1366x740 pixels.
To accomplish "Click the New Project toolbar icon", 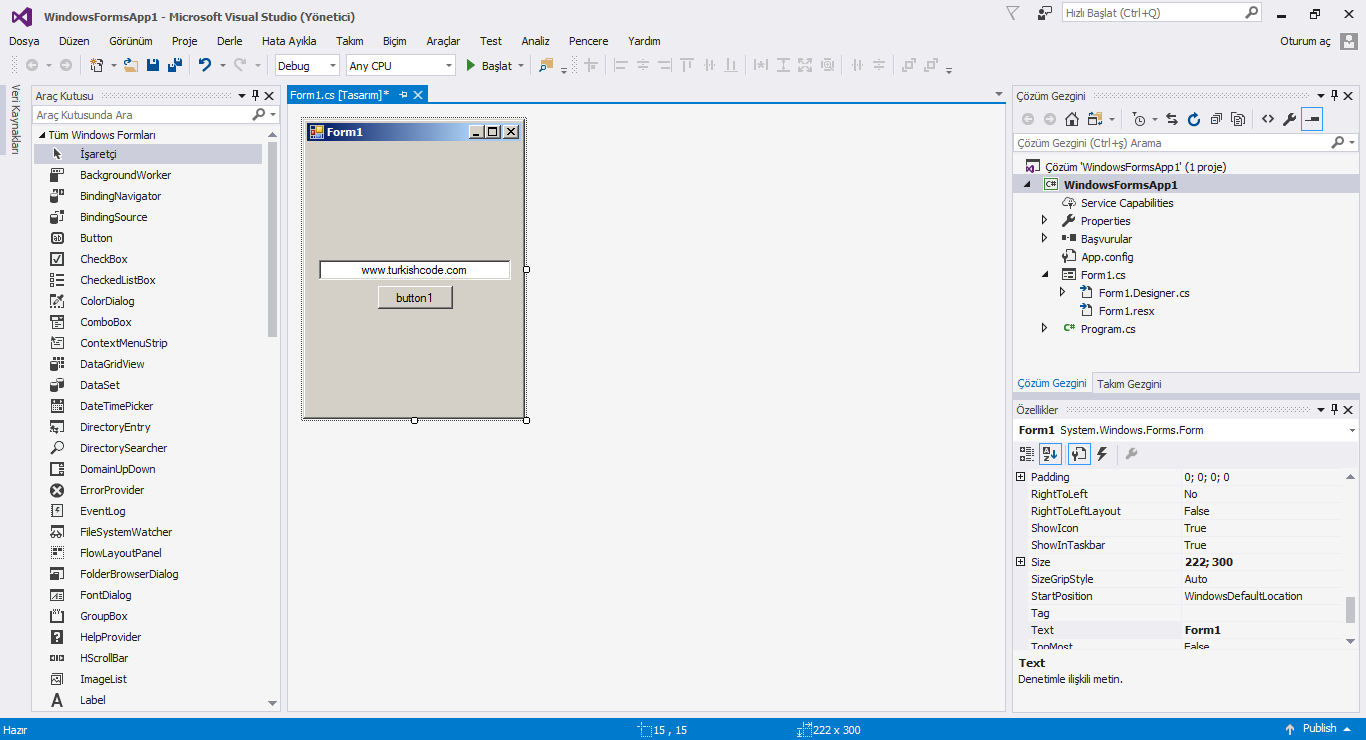I will 96,65.
